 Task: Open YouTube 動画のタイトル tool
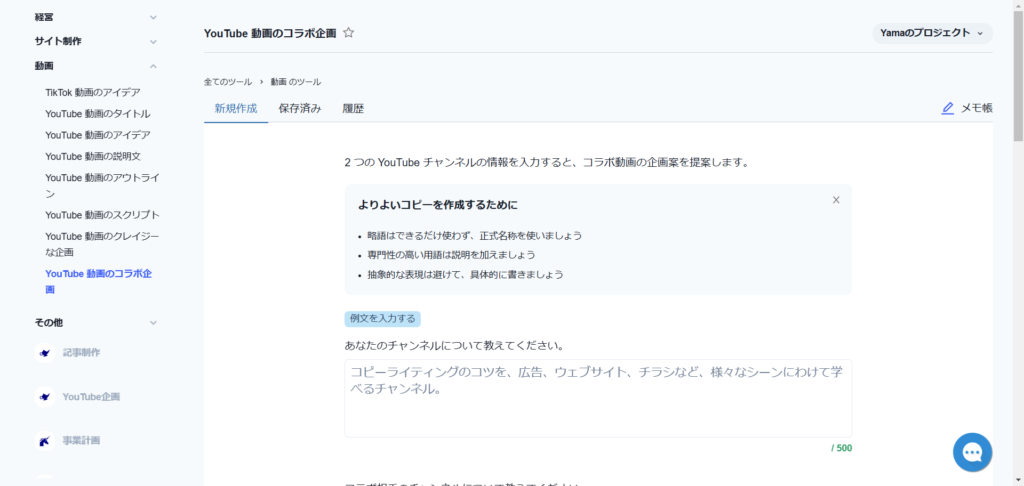click(x=98, y=114)
